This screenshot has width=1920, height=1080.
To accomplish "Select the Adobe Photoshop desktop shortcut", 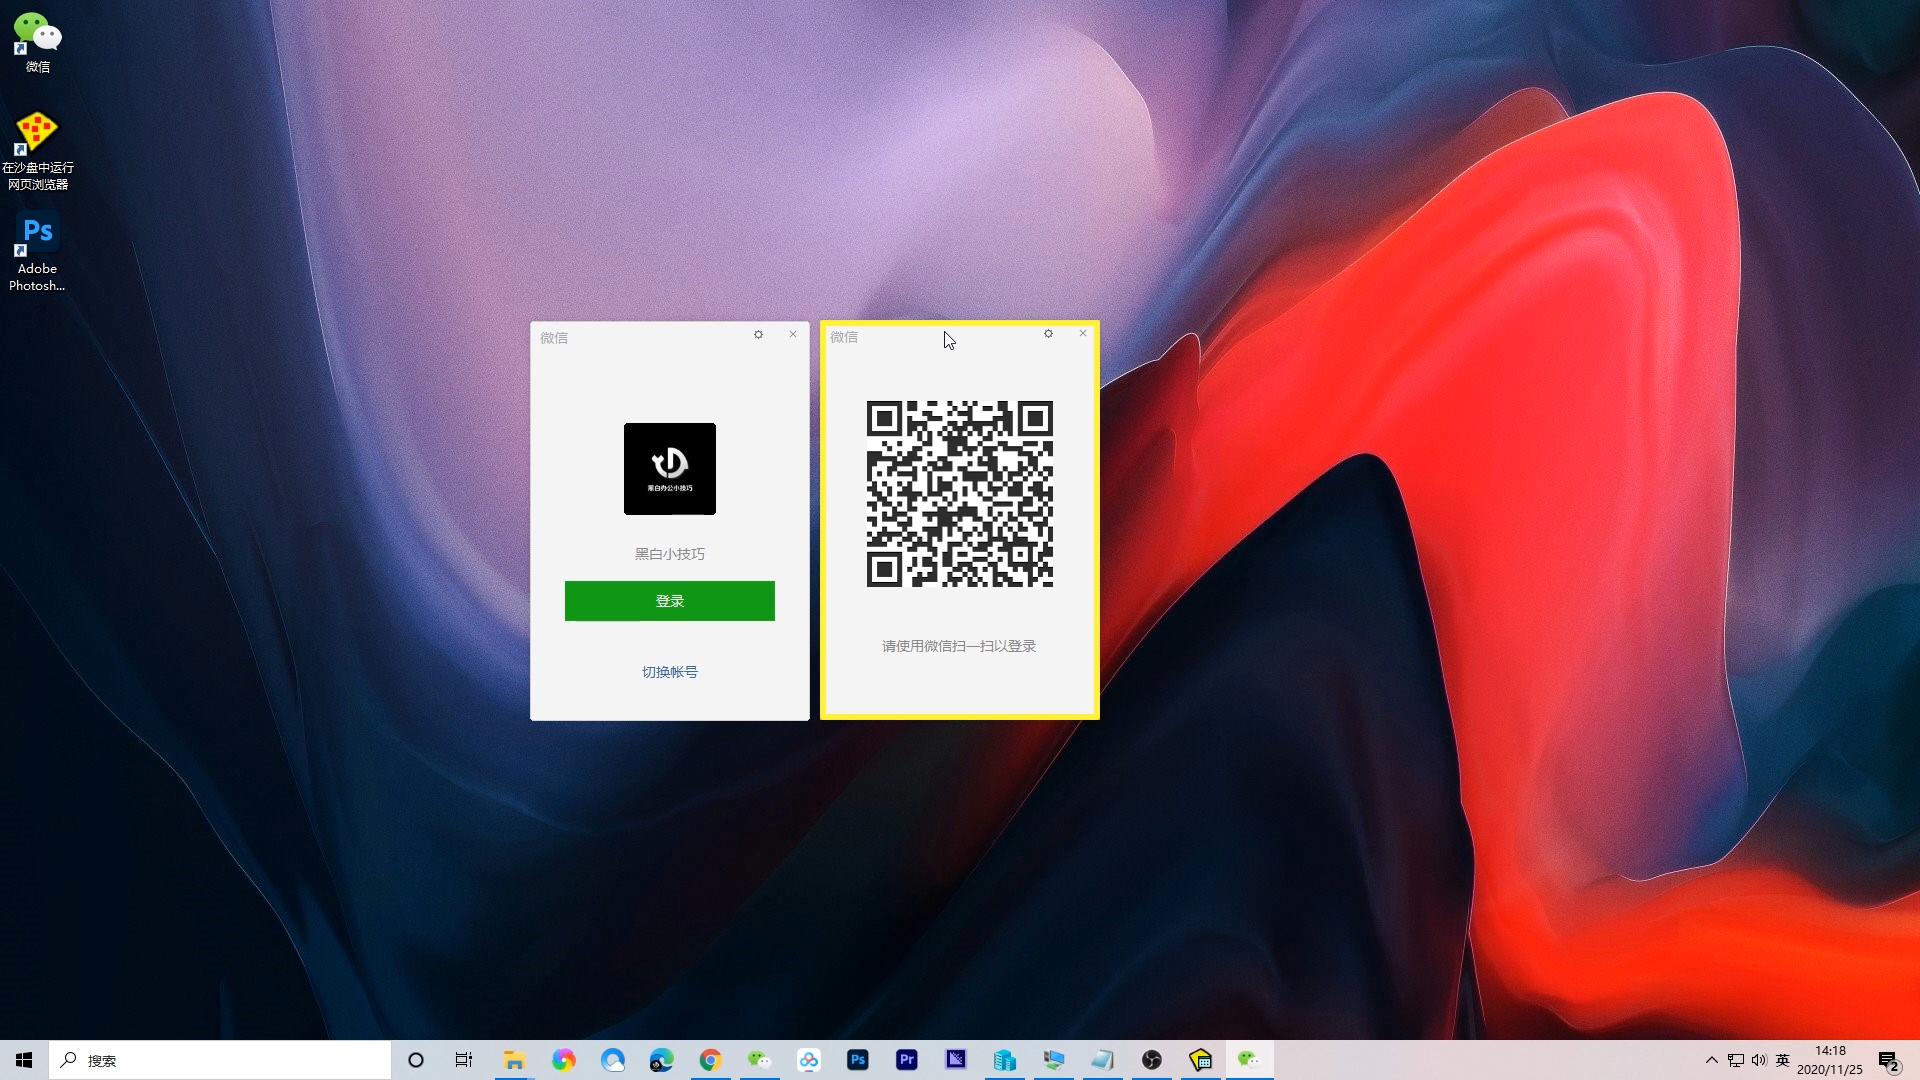I will point(38,252).
